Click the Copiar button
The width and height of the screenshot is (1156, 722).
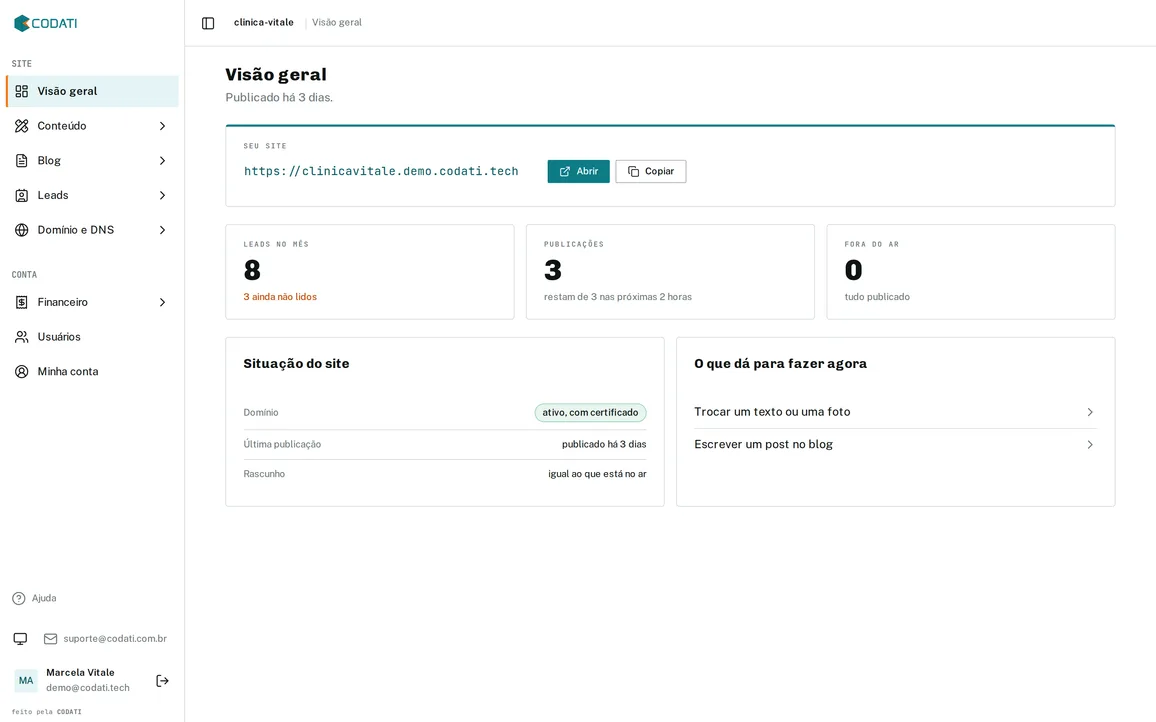(x=651, y=171)
